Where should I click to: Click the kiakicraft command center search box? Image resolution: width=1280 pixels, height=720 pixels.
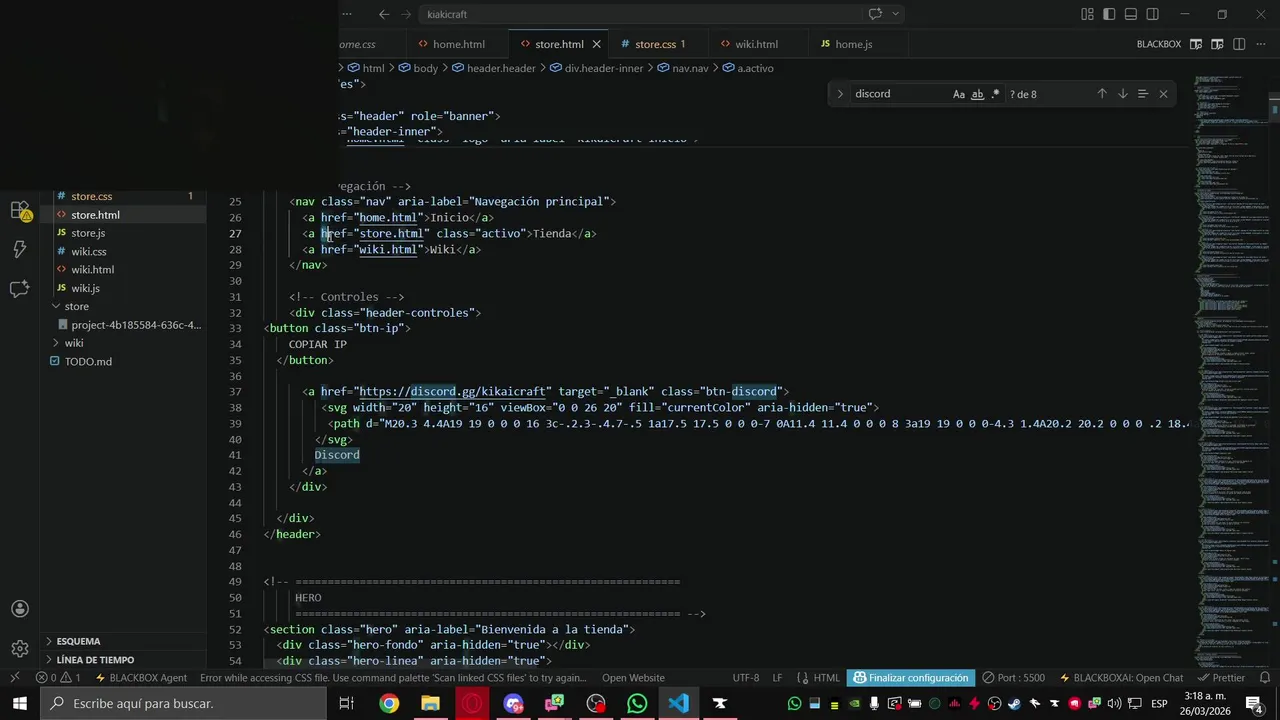pos(638,14)
